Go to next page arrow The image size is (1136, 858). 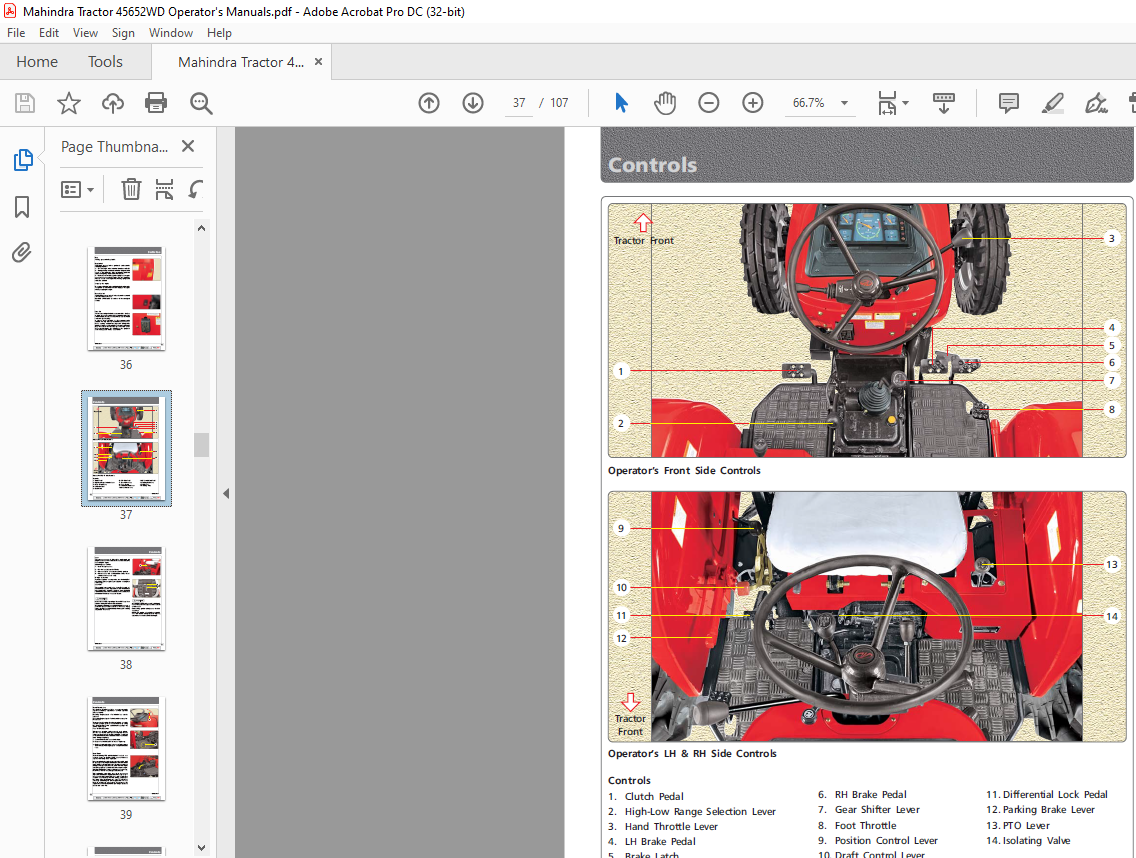pos(473,103)
